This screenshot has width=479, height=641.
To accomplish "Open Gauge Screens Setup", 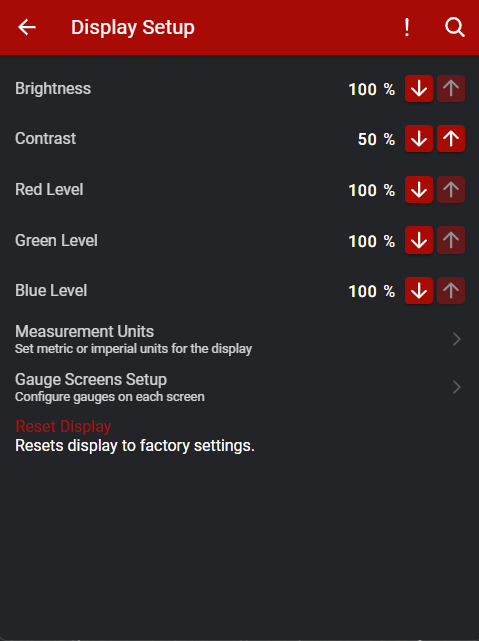I will (240, 387).
